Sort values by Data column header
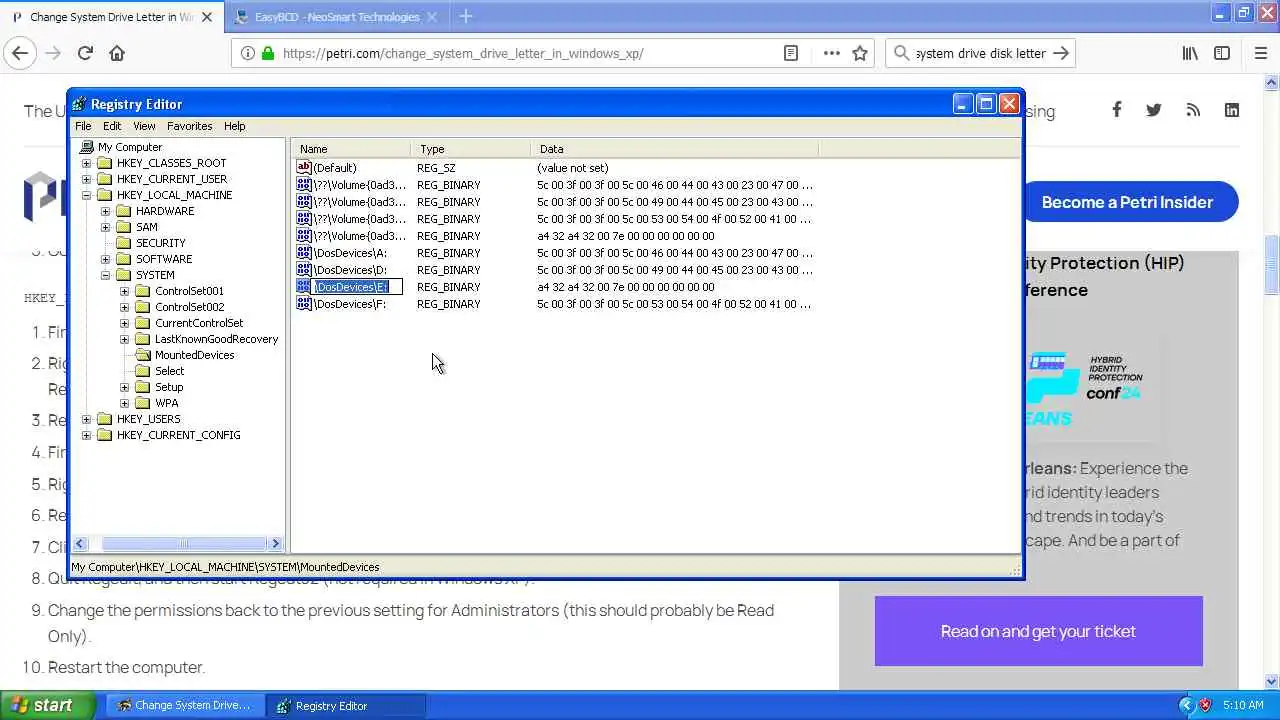This screenshot has height=720, width=1280. pyautogui.click(x=674, y=149)
